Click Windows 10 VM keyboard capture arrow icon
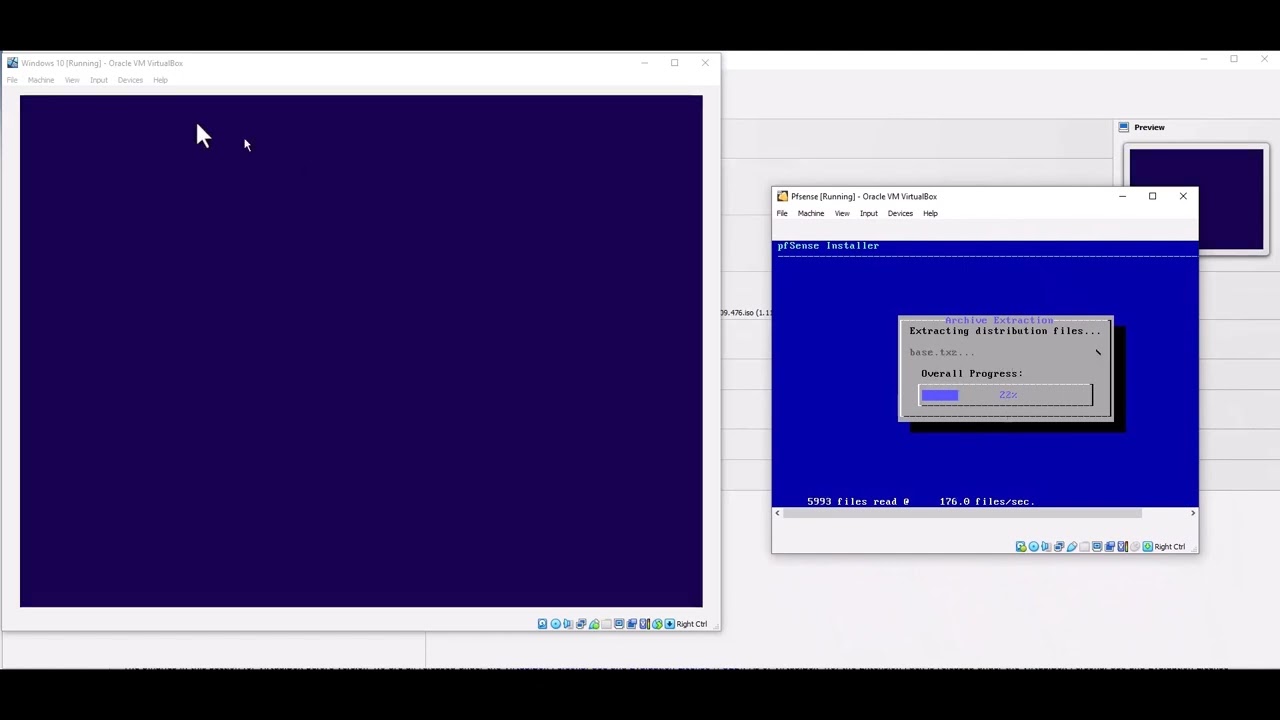The image size is (1280, 720). coord(670,624)
